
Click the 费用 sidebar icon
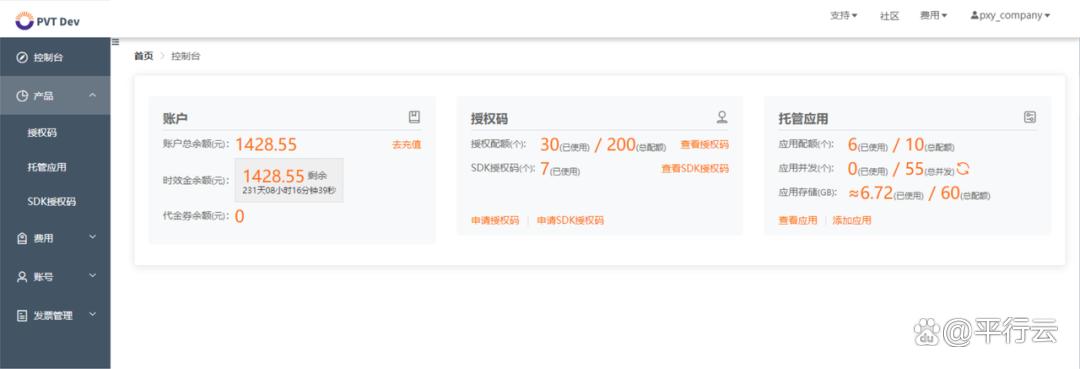pyautogui.click(x=22, y=238)
